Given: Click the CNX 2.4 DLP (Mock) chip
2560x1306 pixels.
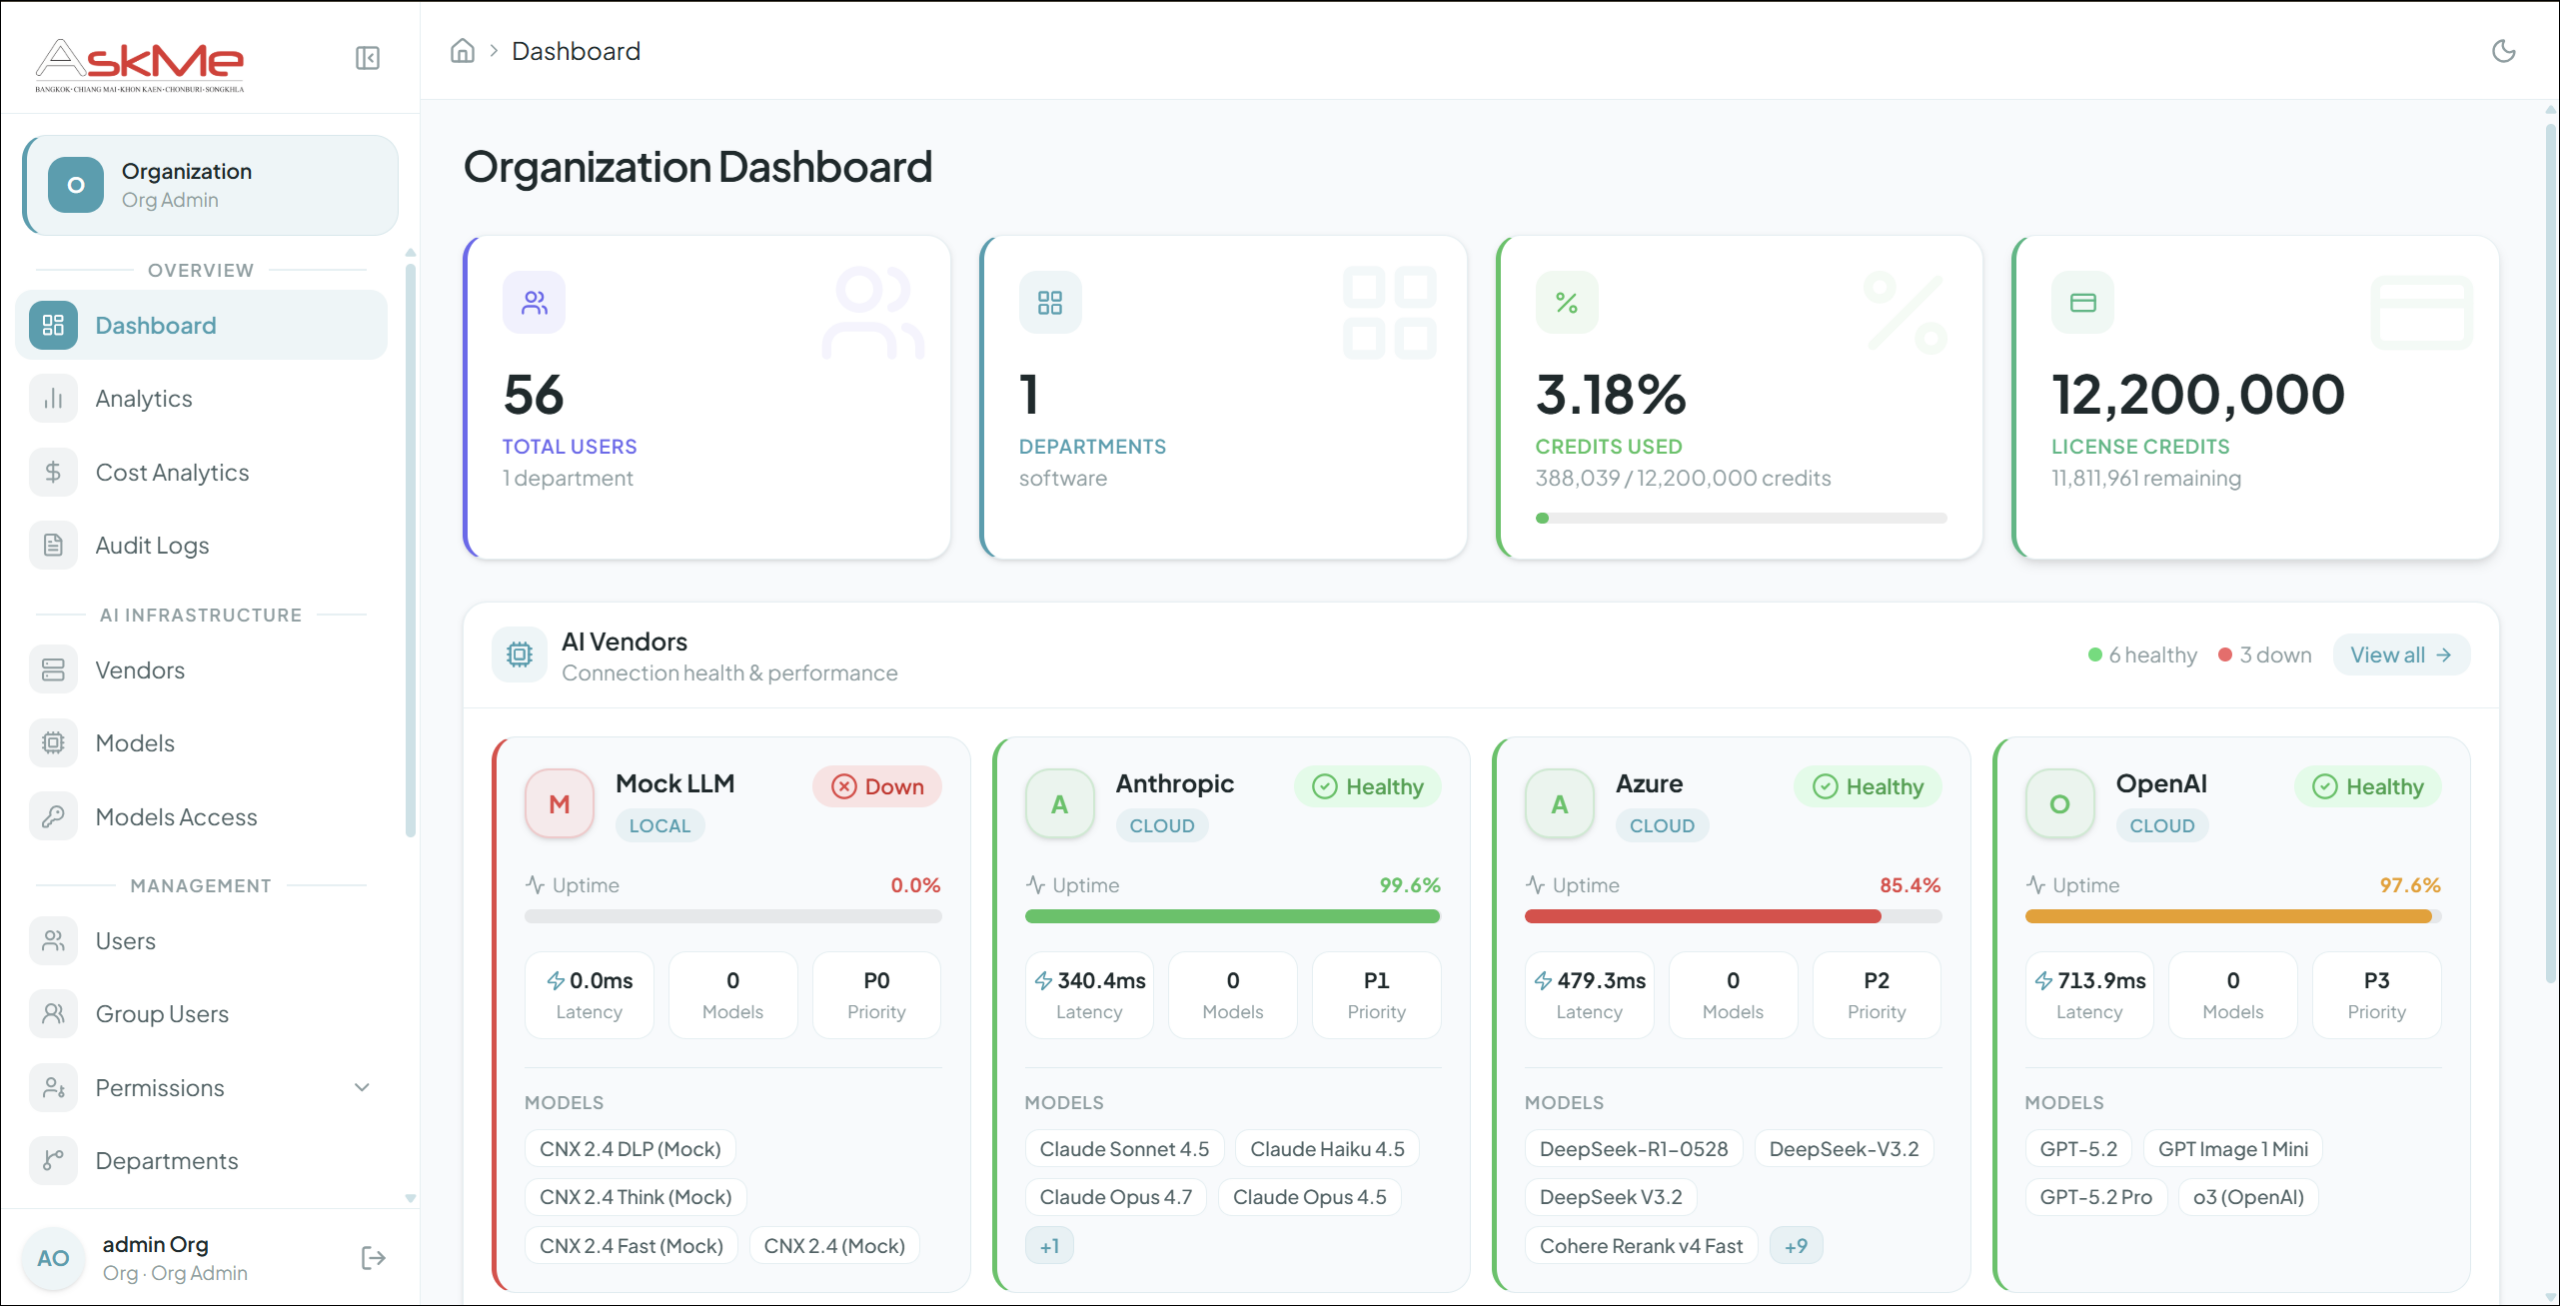Looking at the screenshot, I should pos(630,1149).
